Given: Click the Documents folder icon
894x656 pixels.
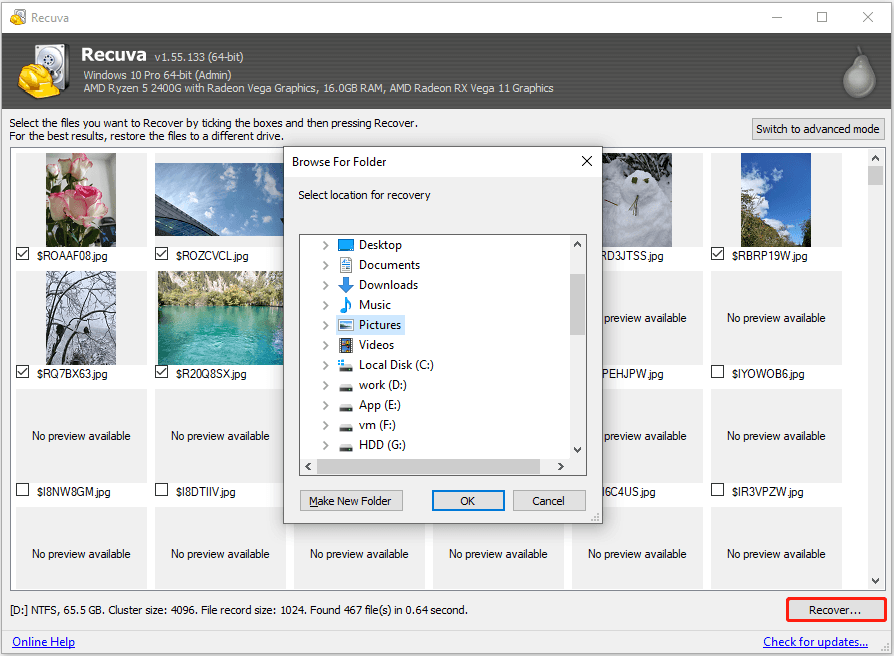Looking at the screenshot, I should [x=346, y=265].
